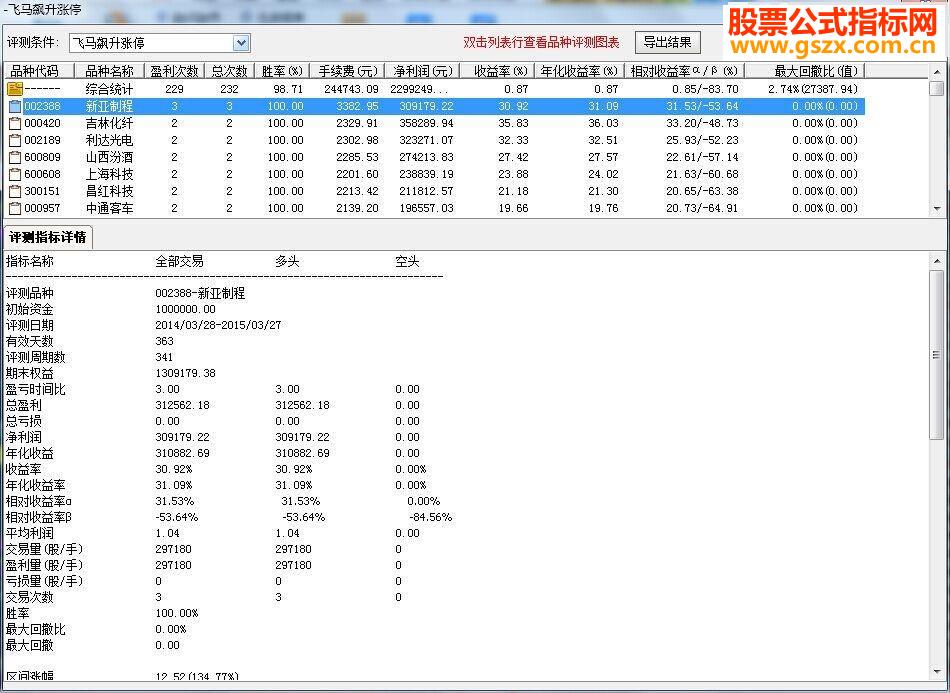950x693 pixels.
Task: Select the 上海科技 row
Action: pyautogui.click(x=435, y=174)
